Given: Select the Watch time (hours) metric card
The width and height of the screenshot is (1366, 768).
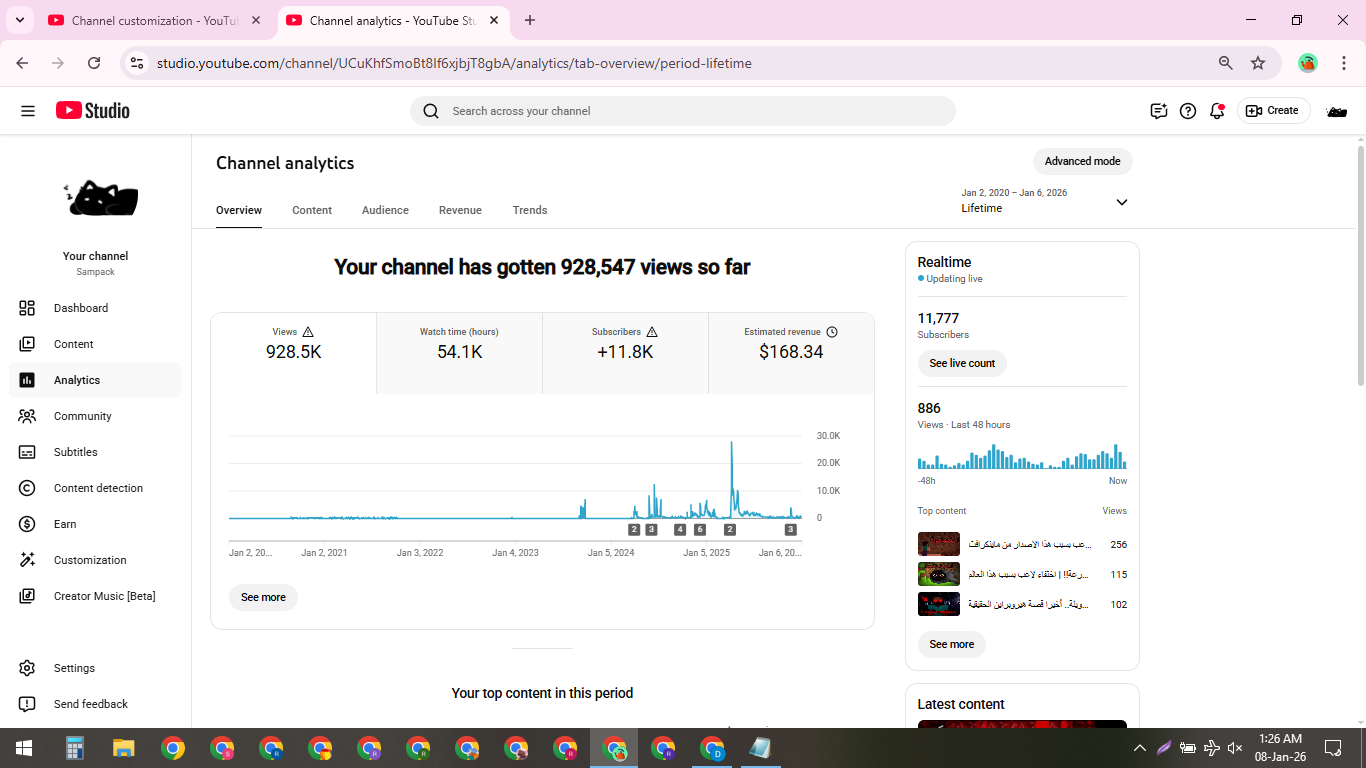Looking at the screenshot, I should click(x=459, y=343).
